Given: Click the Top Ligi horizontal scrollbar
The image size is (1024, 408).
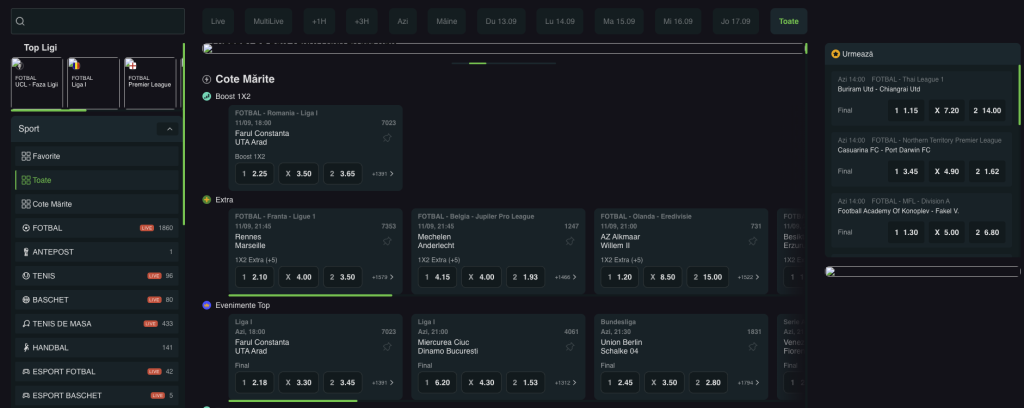Looking at the screenshot, I should [49, 110].
